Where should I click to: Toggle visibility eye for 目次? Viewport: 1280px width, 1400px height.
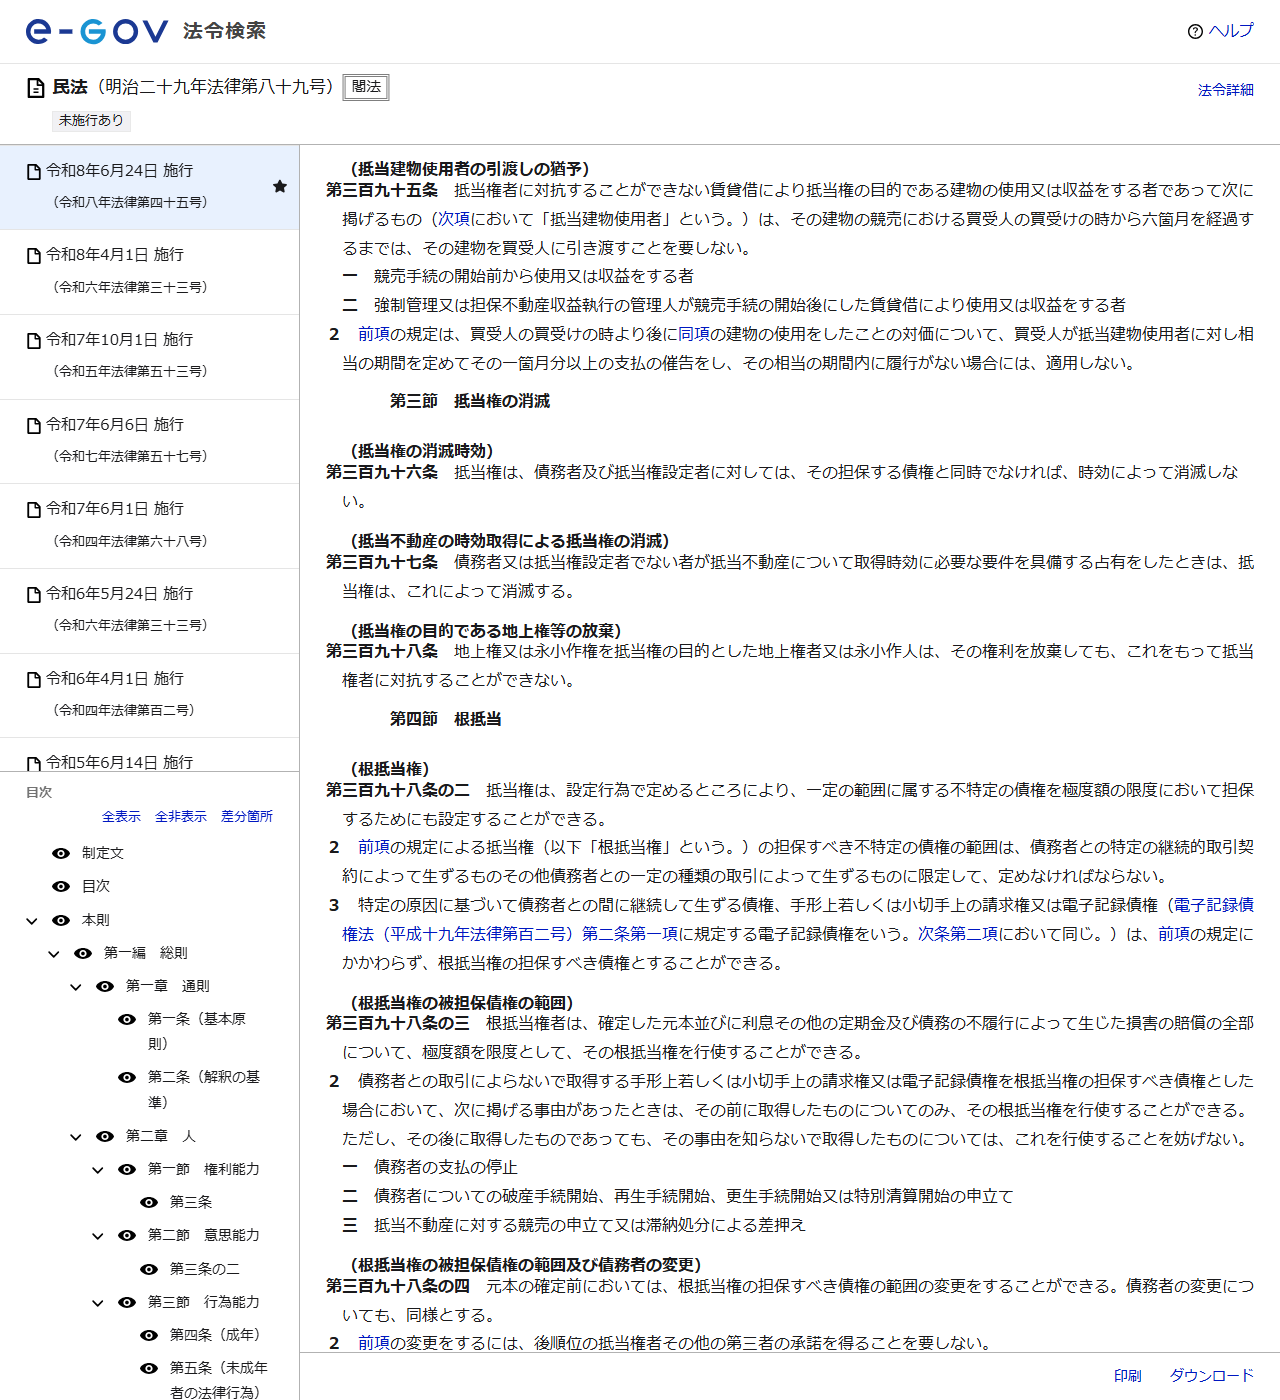(61, 886)
